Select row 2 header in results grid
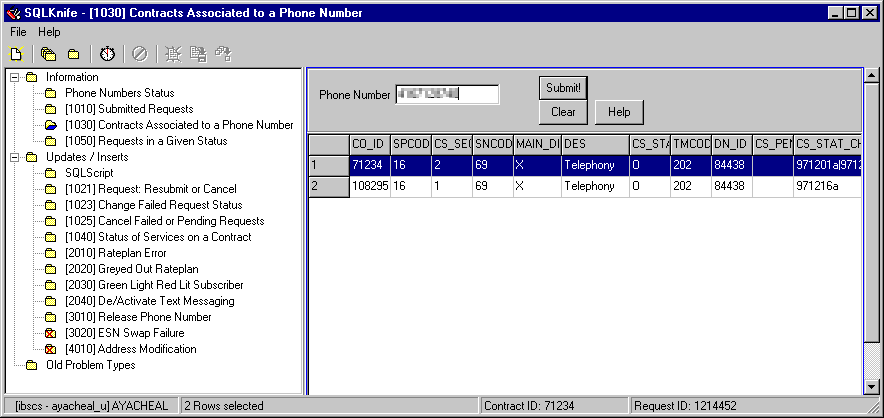The width and height of the screenshot is (884, 418). click(x=327, y=186)
